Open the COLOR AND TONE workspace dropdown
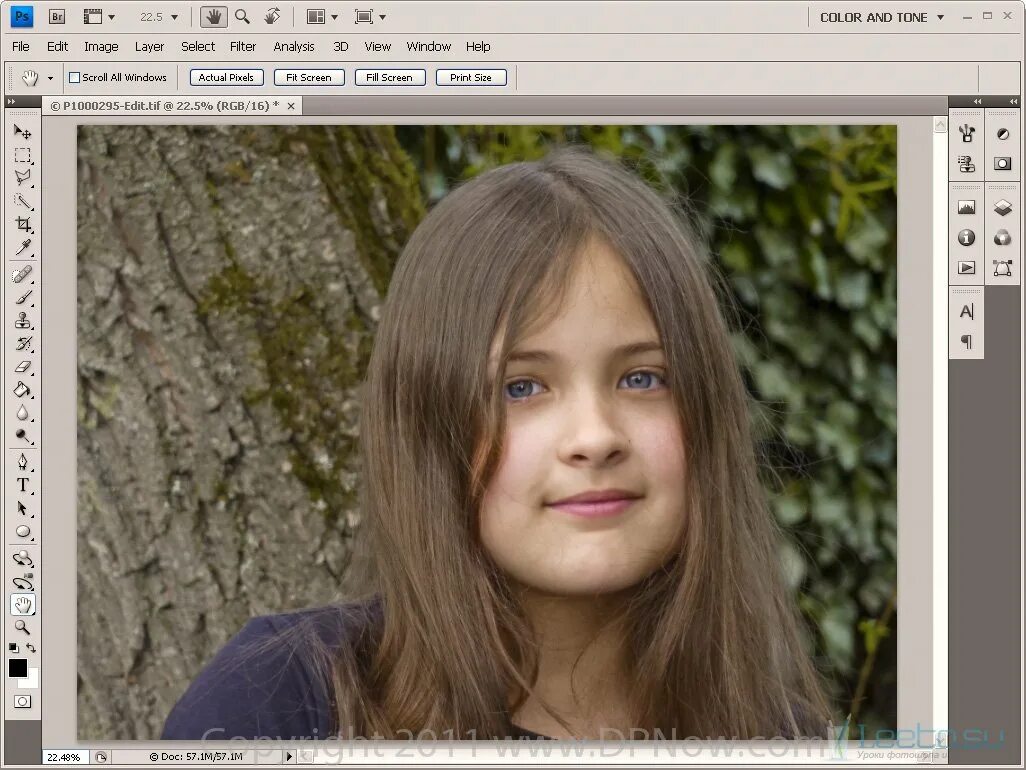 (x=881, y=18)
